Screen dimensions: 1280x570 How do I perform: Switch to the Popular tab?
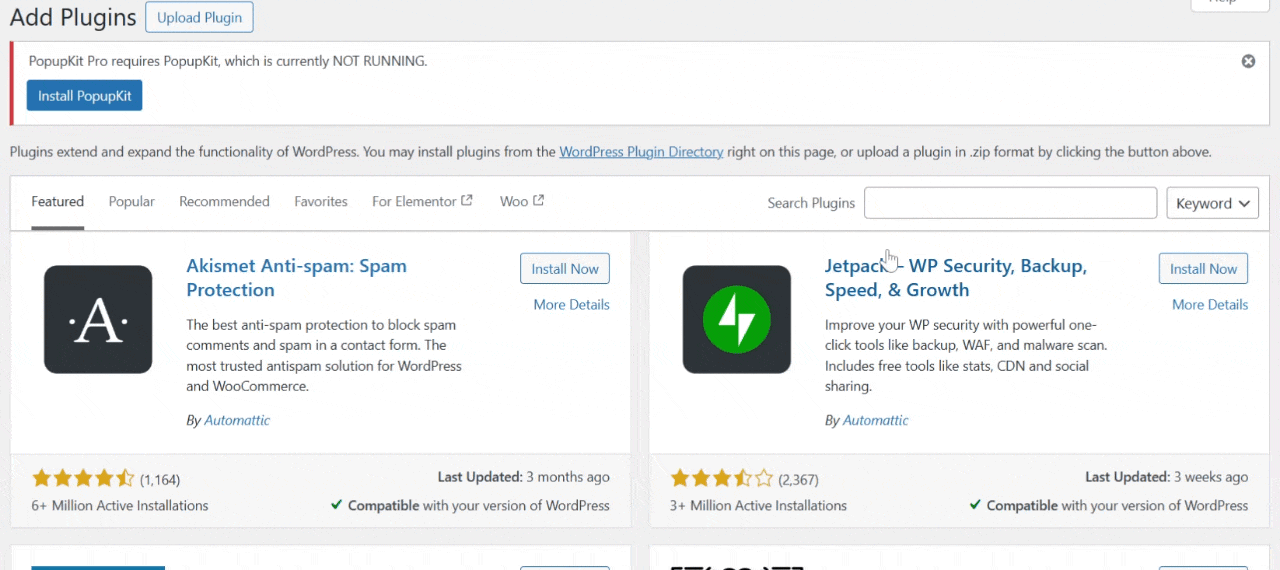coord(132,201)
